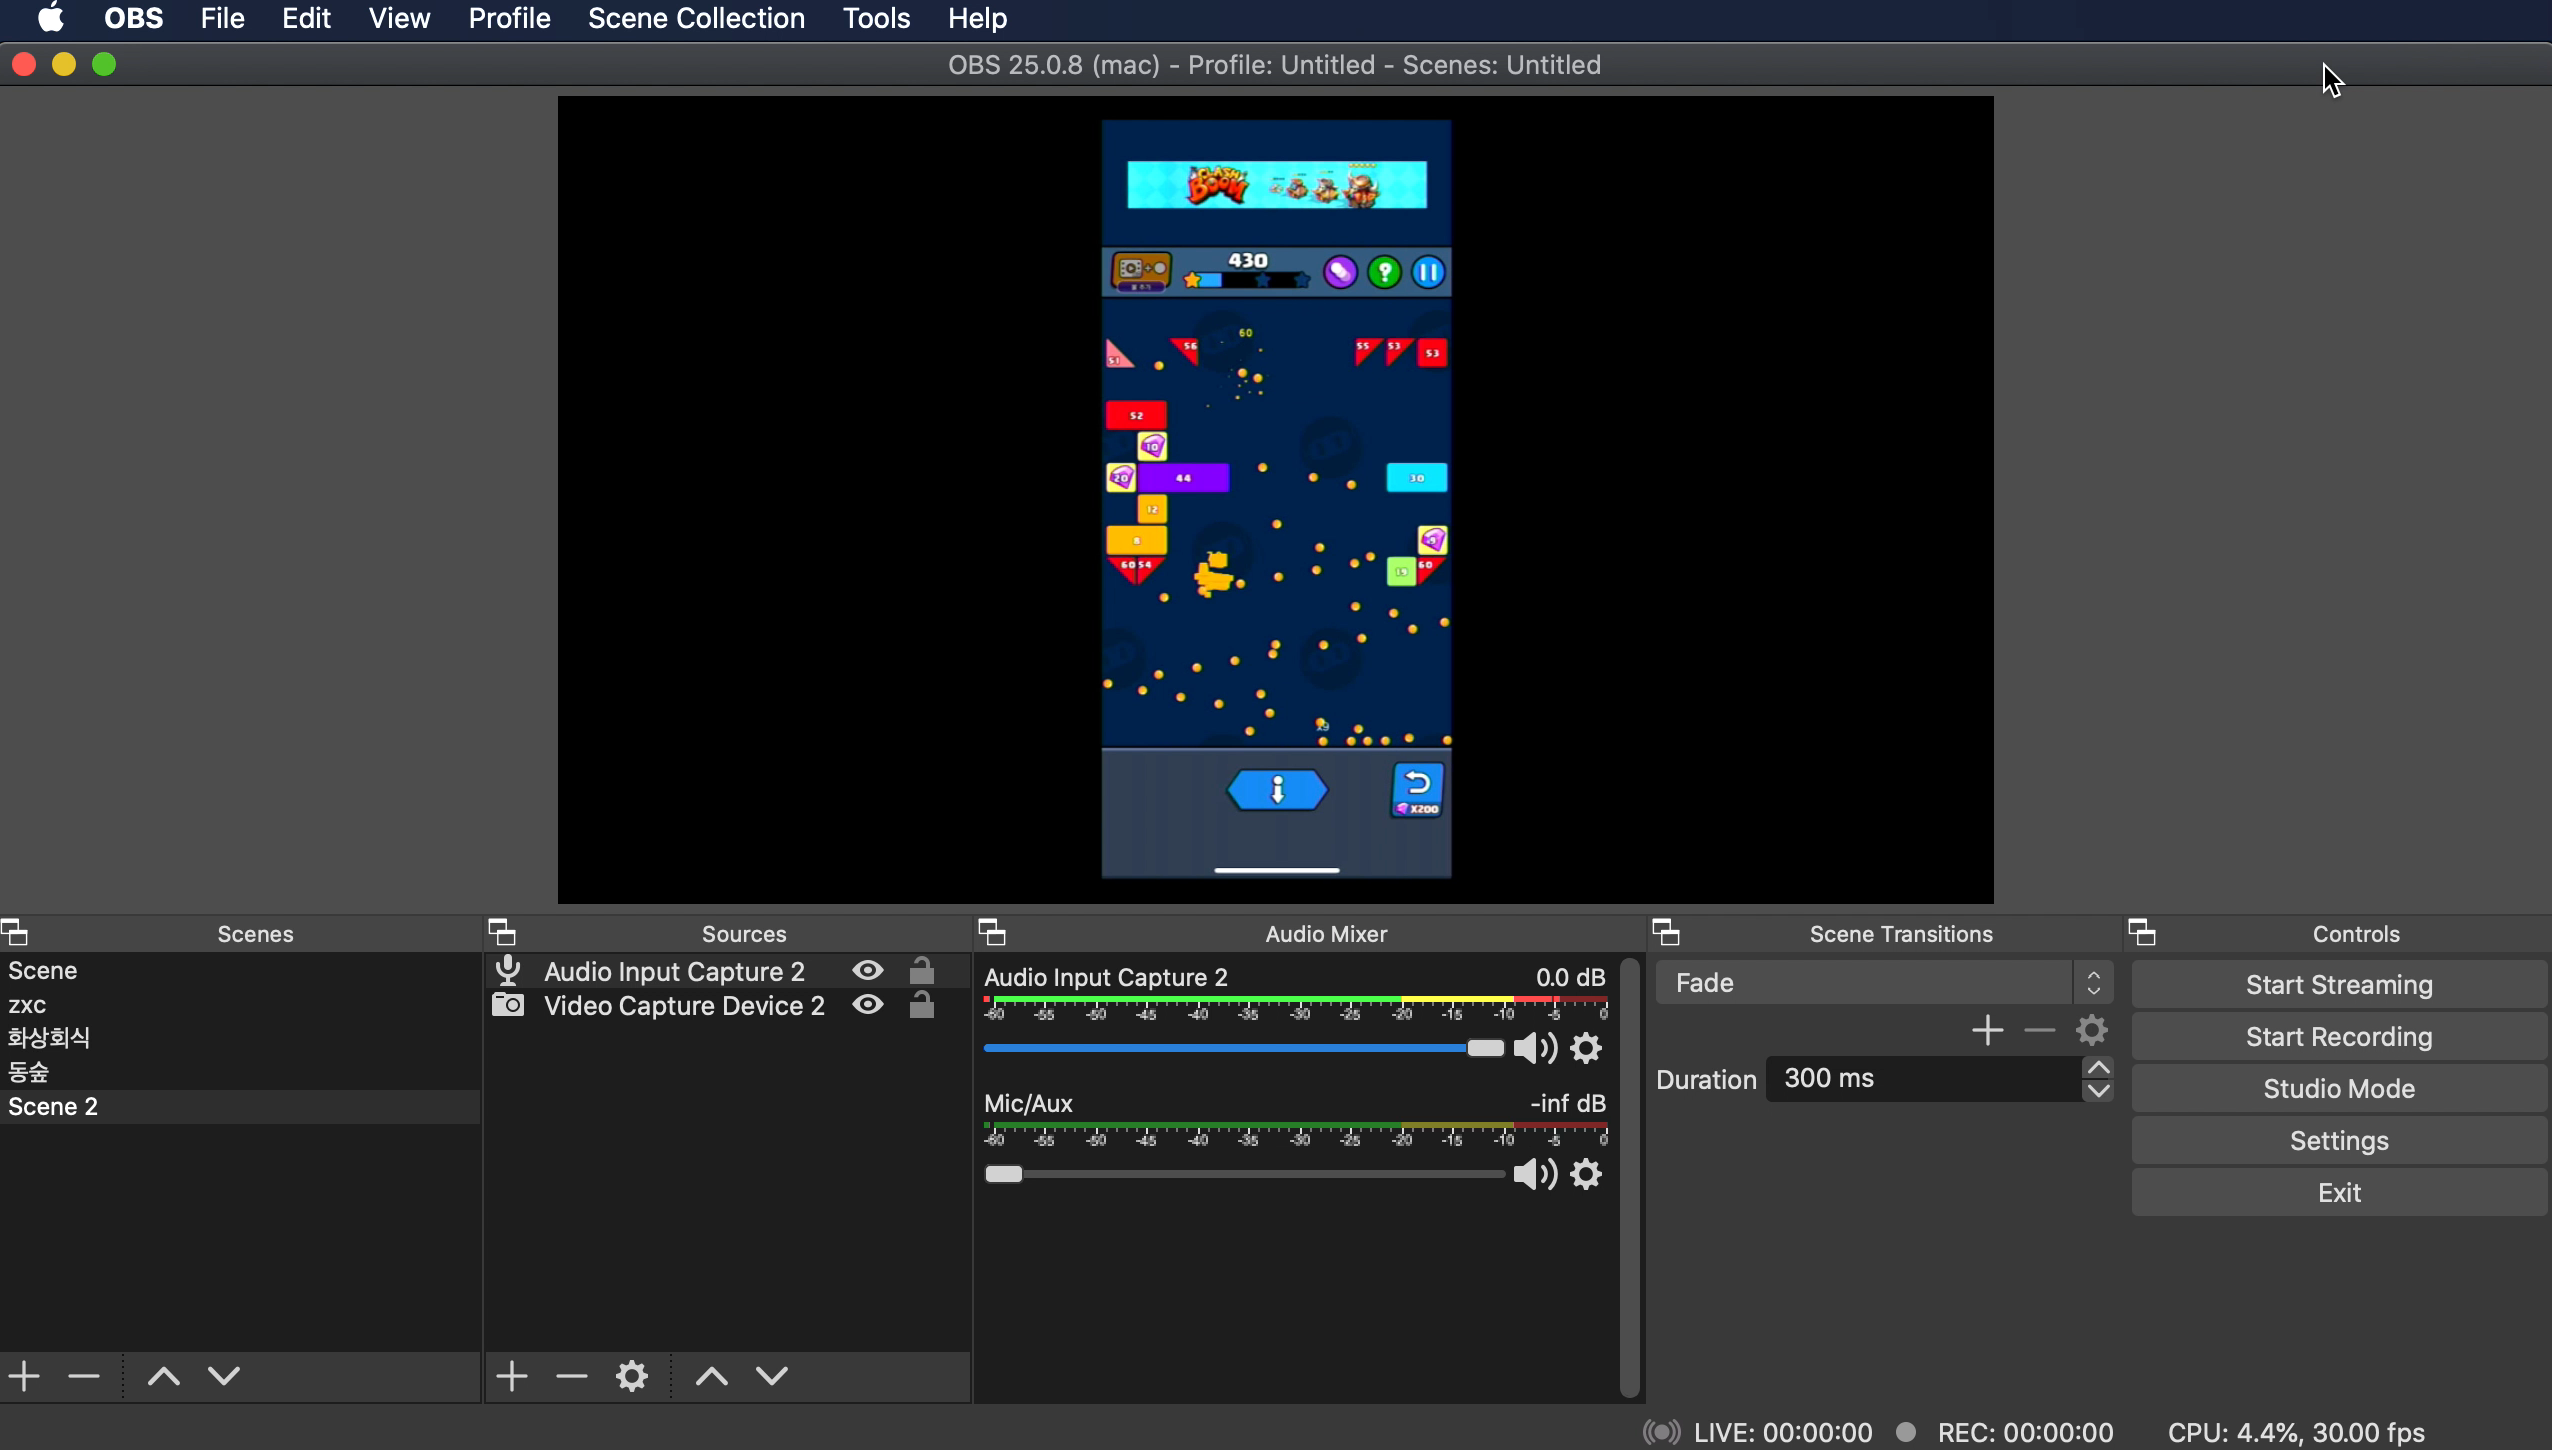Open the Fade transition dropdown
Image resolution: width=2552 pixels, height=1450 pixels.
pos(1883,983)
